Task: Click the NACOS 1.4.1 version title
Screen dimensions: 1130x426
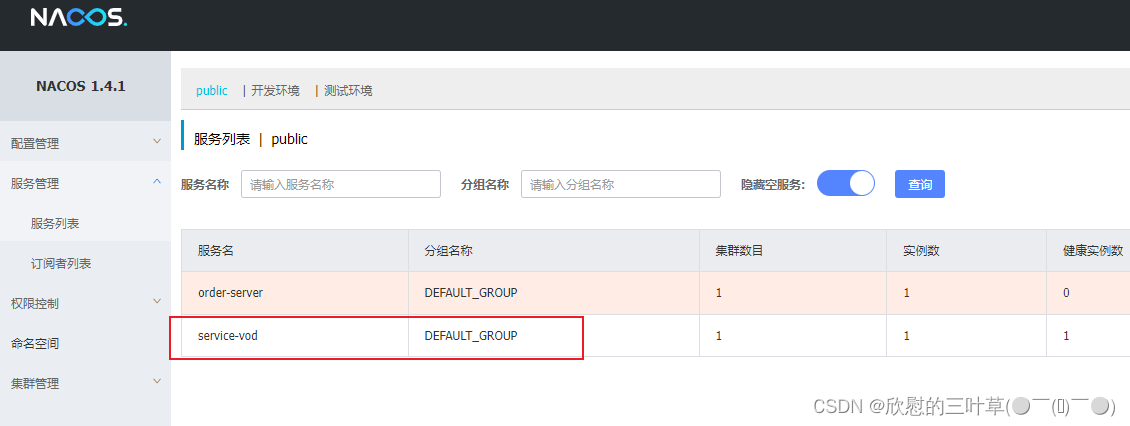Action: (x=81, y=86)
